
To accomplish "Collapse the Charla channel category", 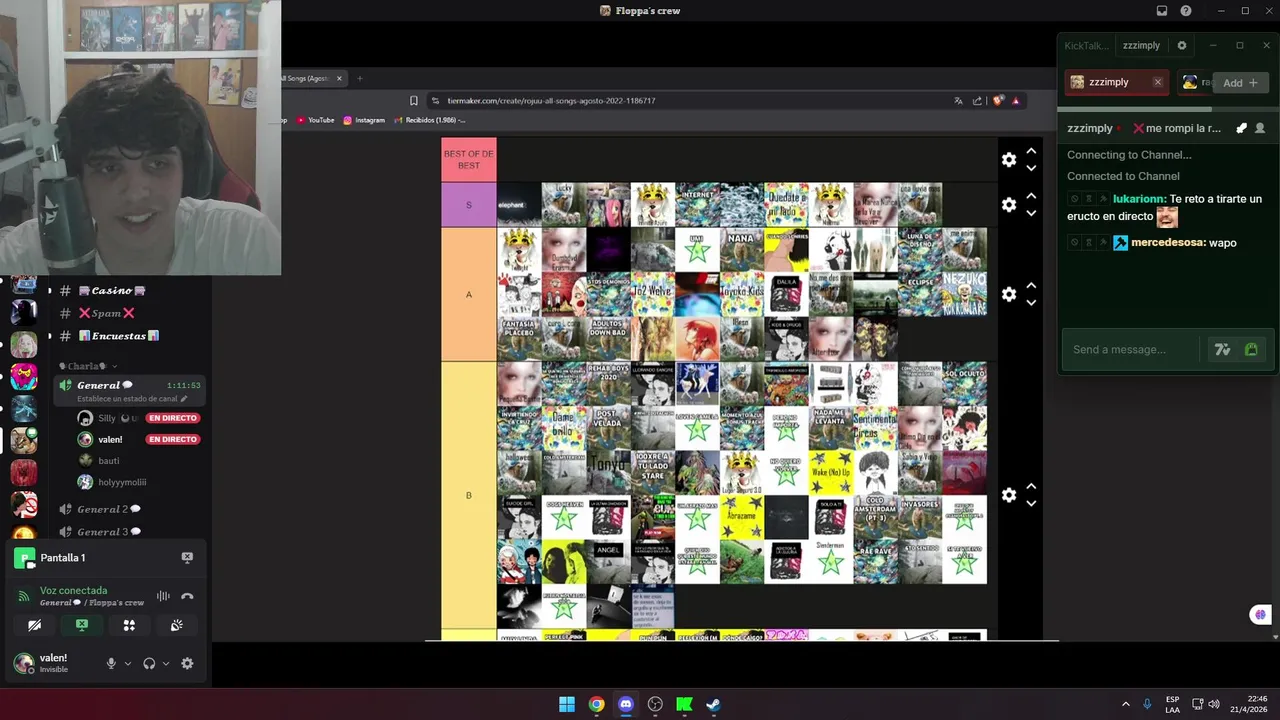I will [88, 366].
